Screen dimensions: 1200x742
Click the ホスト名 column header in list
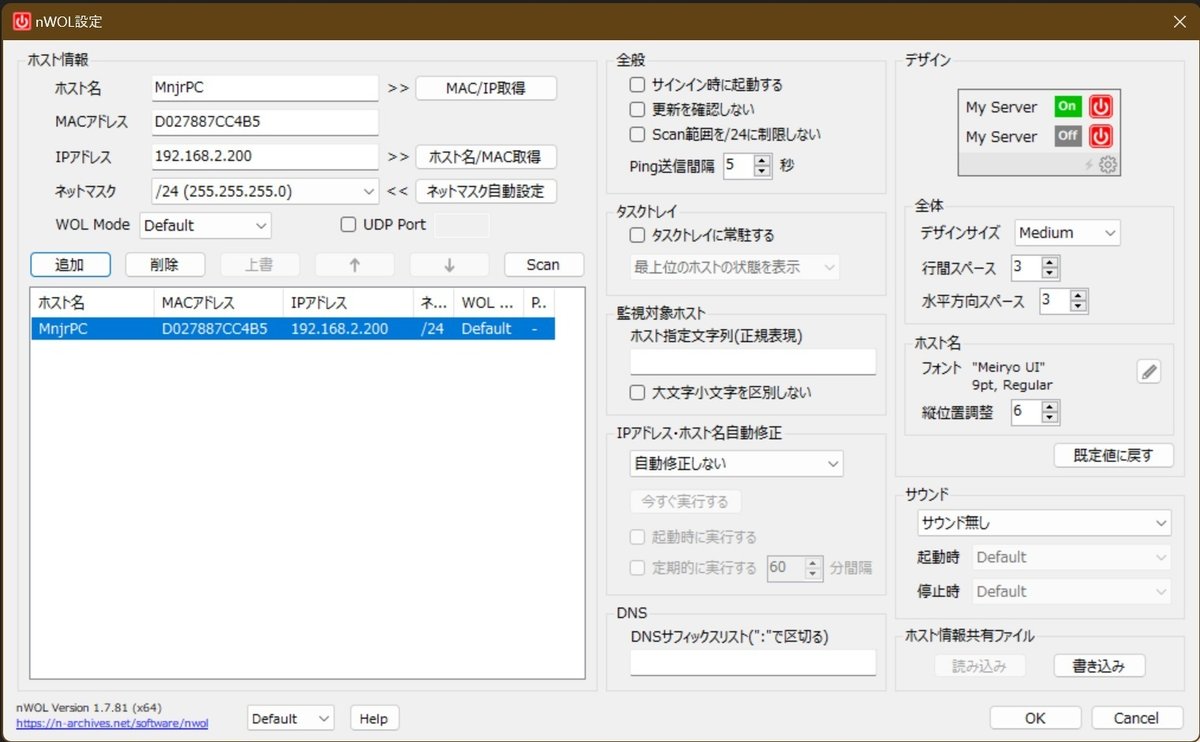pos(93,301)
